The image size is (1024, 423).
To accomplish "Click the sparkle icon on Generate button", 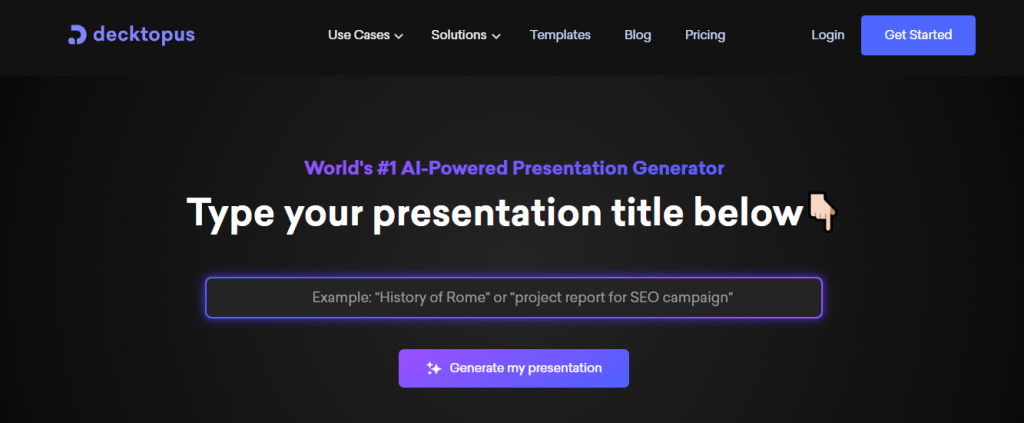I will click(x=434, y=368).
